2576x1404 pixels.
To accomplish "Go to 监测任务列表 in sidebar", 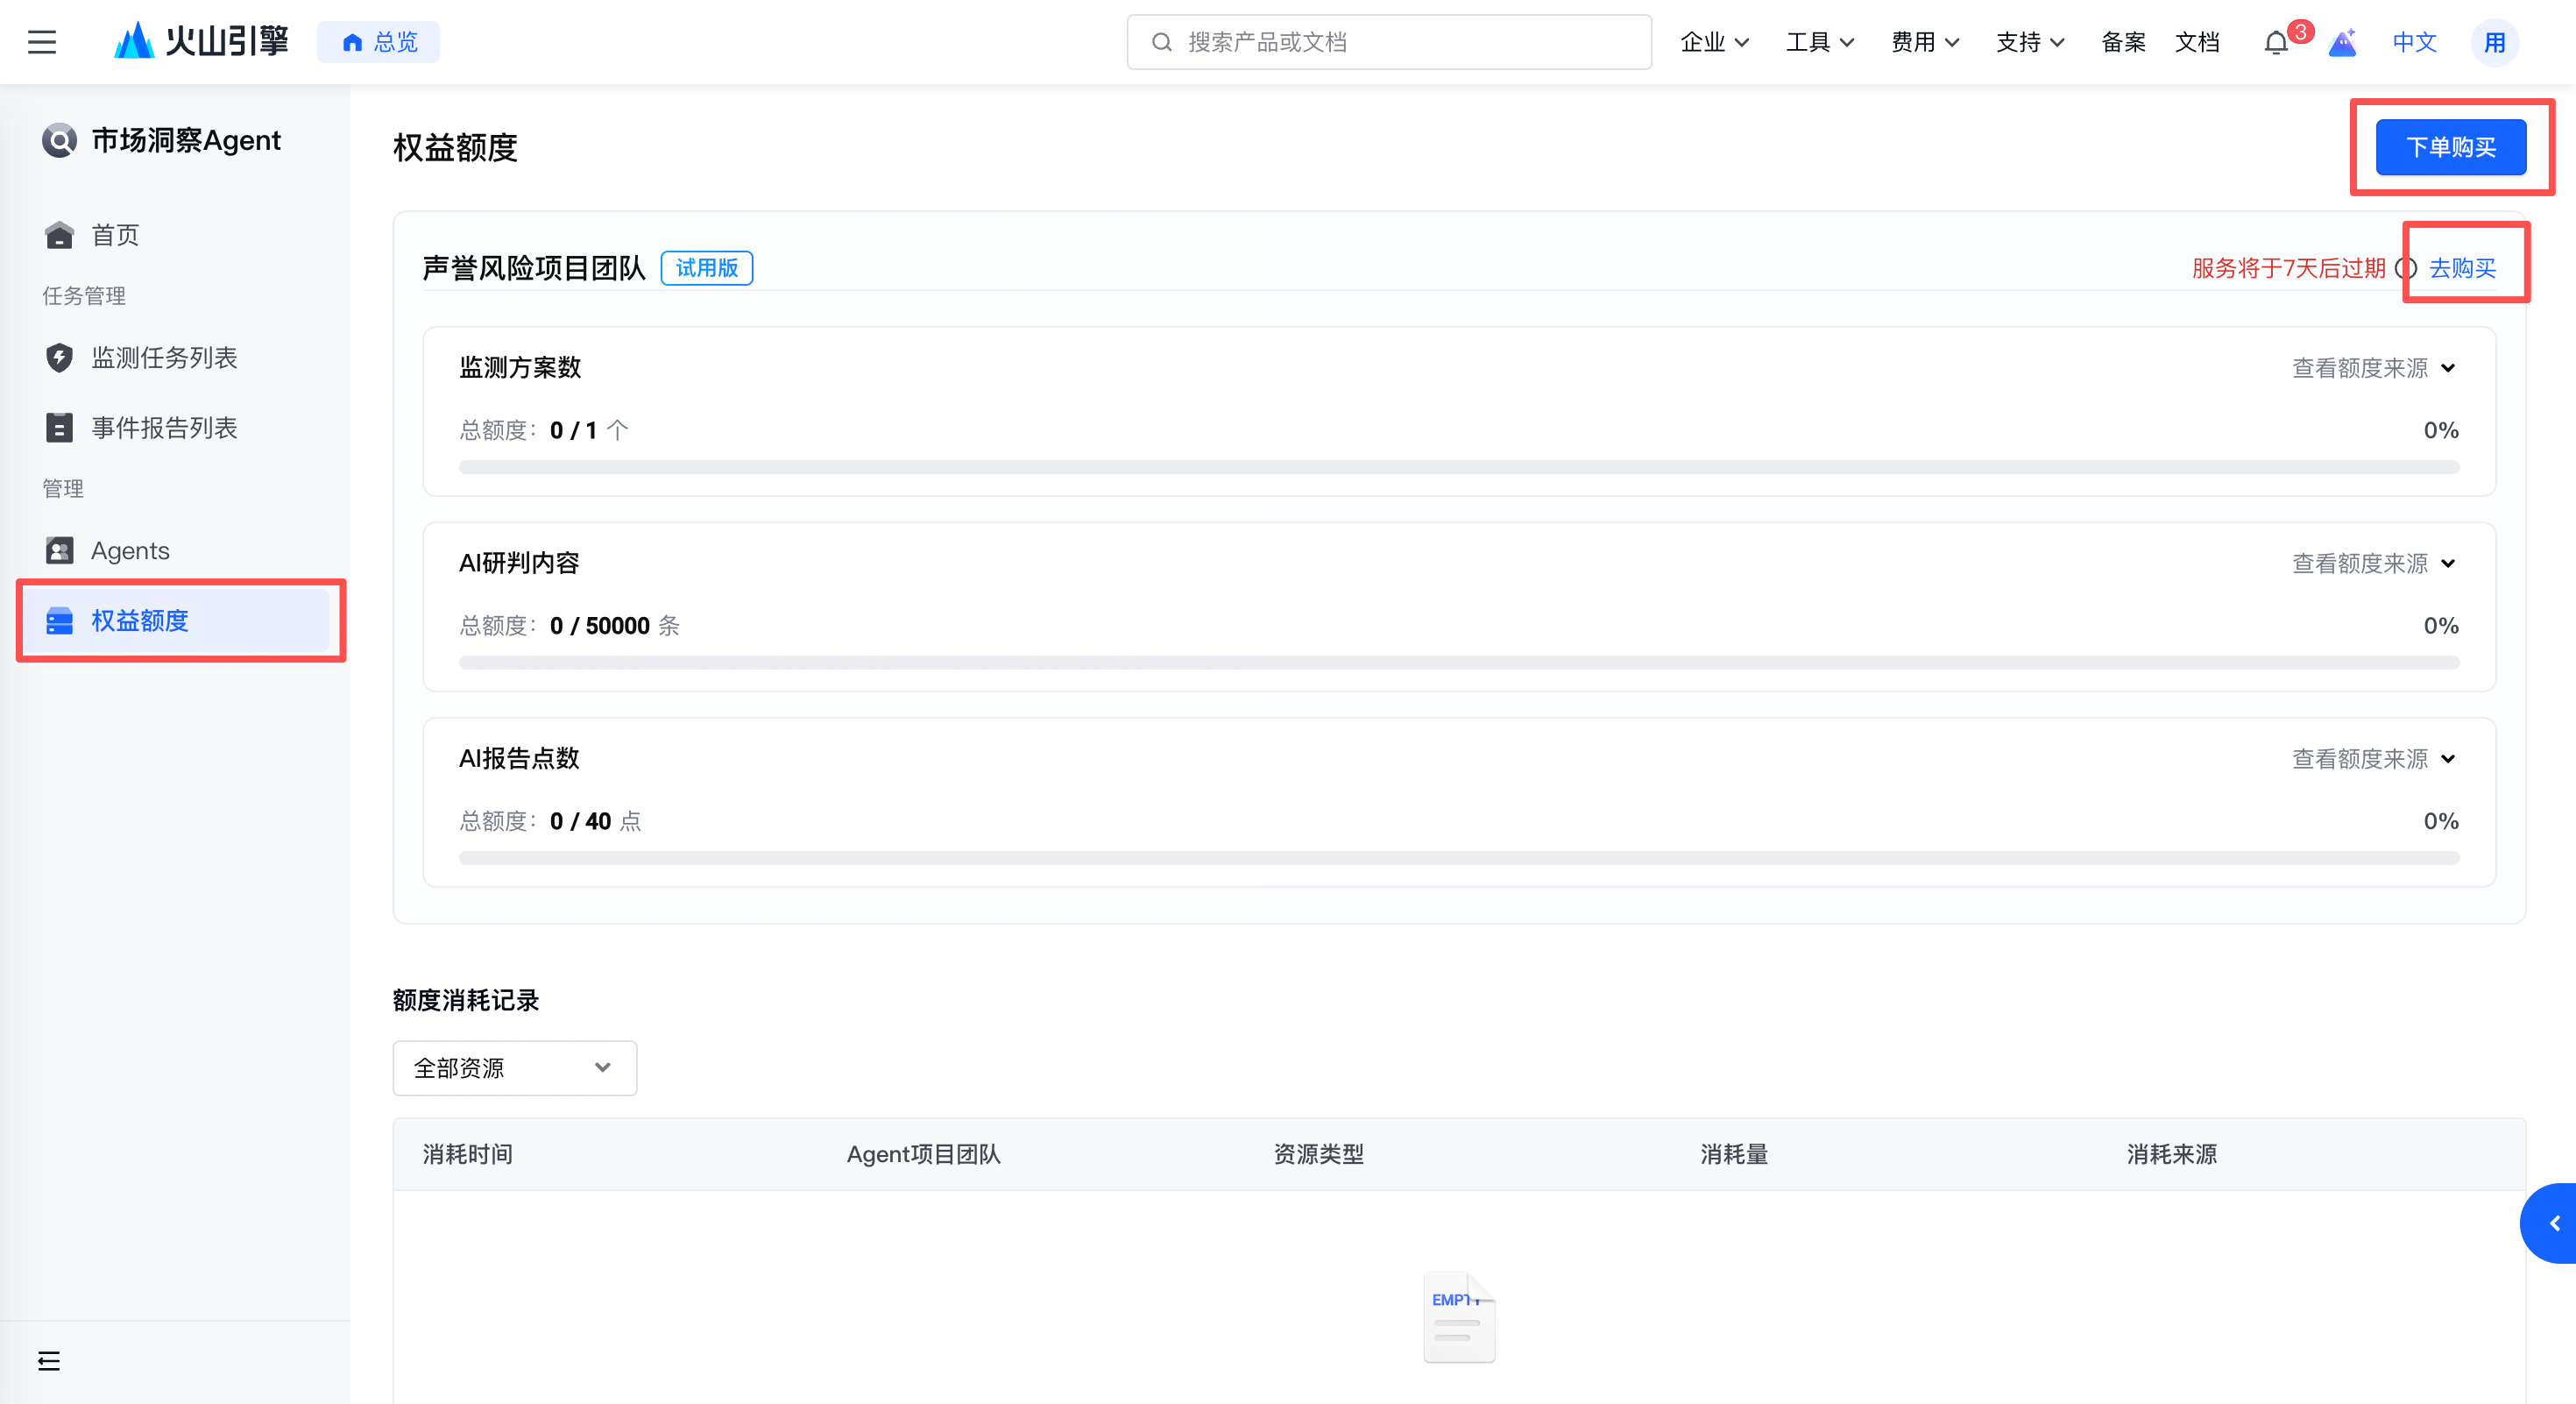I will coord(164,358).
